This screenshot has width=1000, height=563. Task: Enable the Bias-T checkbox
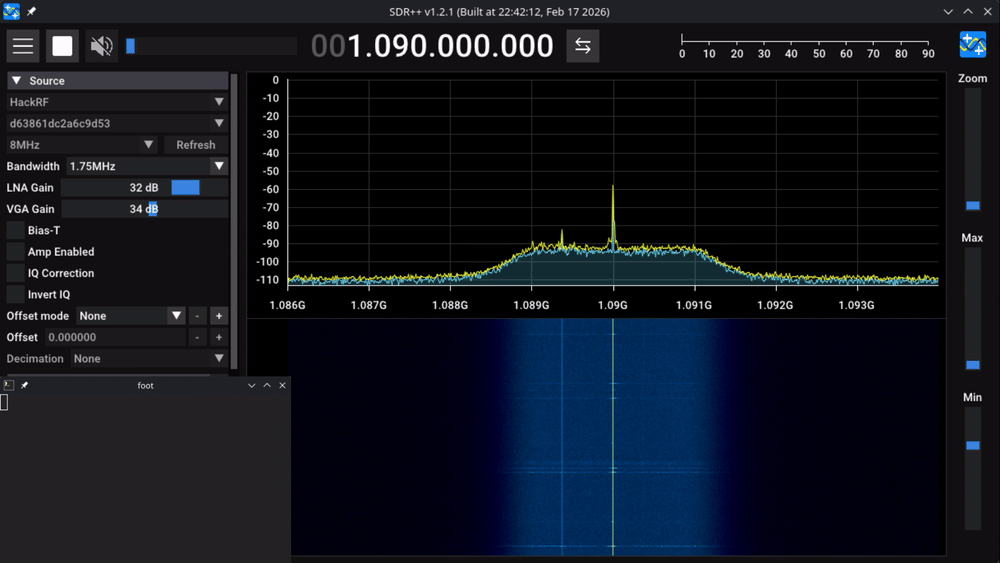(16, 230)
